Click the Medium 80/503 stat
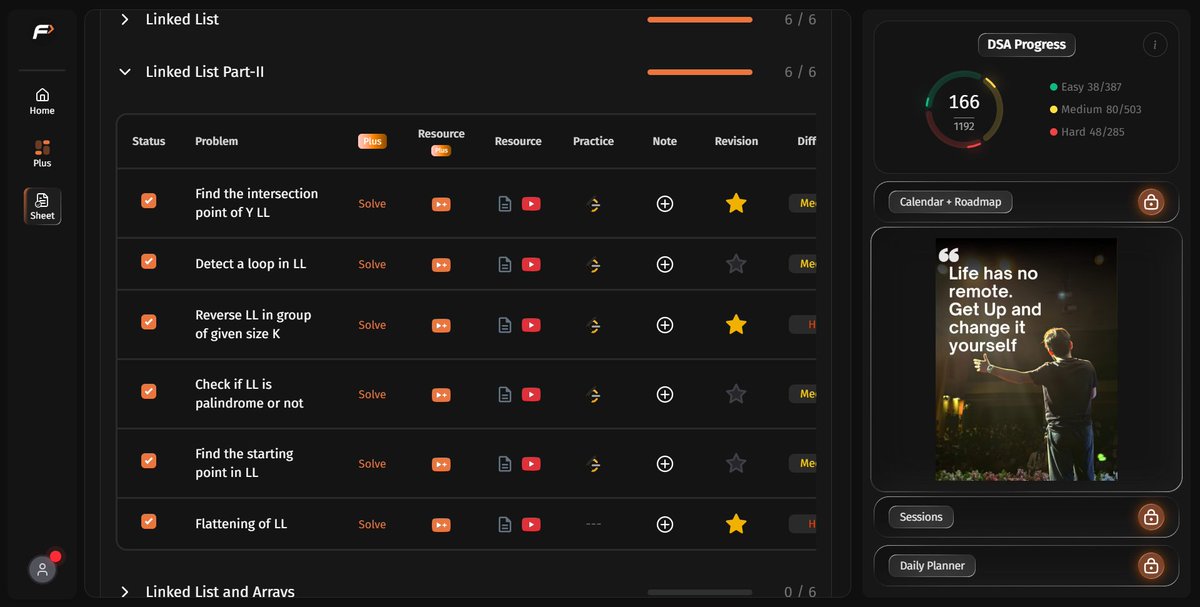 click(x=1095, y=110)
